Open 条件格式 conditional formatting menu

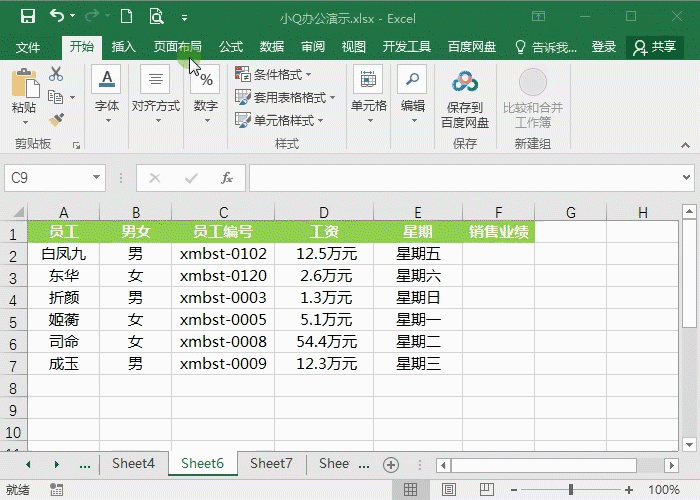pos(273,75)
